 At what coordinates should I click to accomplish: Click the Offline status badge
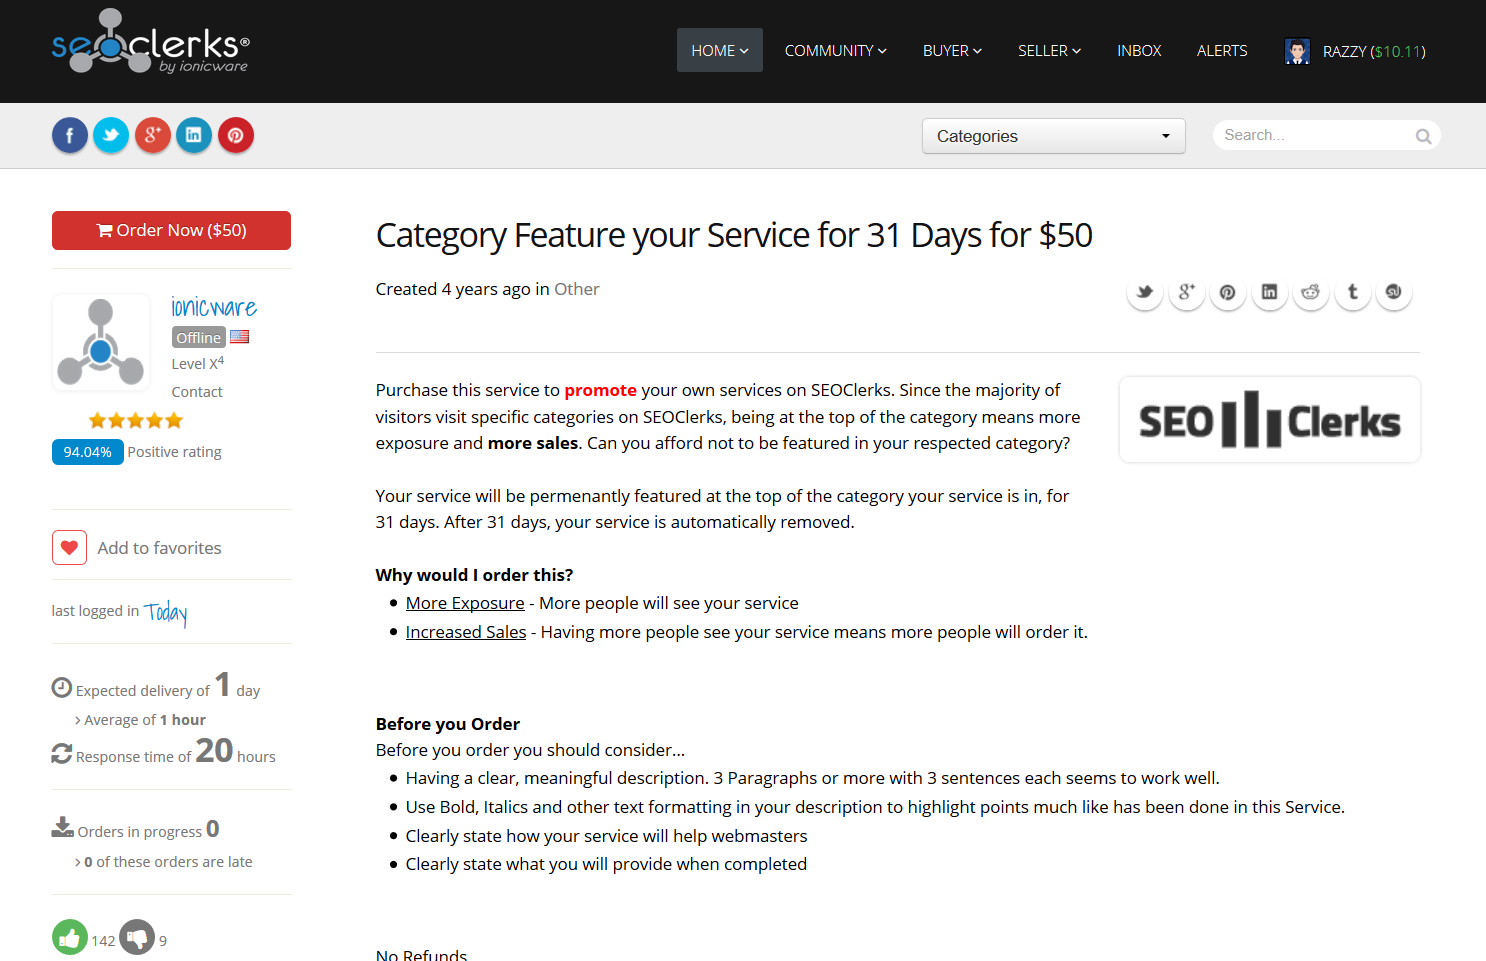(199, 338)
